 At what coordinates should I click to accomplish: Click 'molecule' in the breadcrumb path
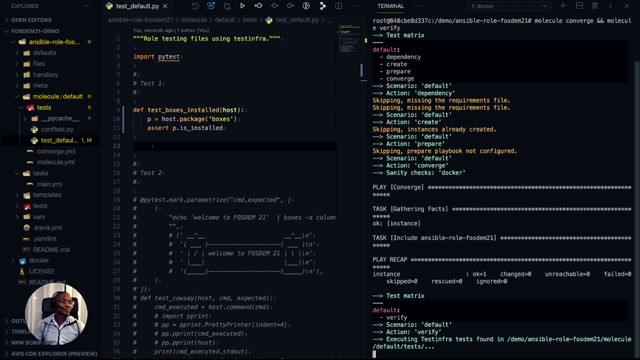[194, 20]
